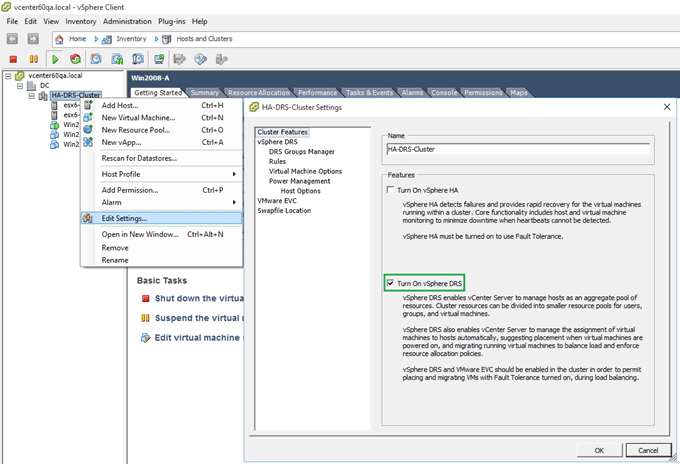Collapse the HA-DRS-Cluster tree node
680x464 pixels.
[32, 96]
